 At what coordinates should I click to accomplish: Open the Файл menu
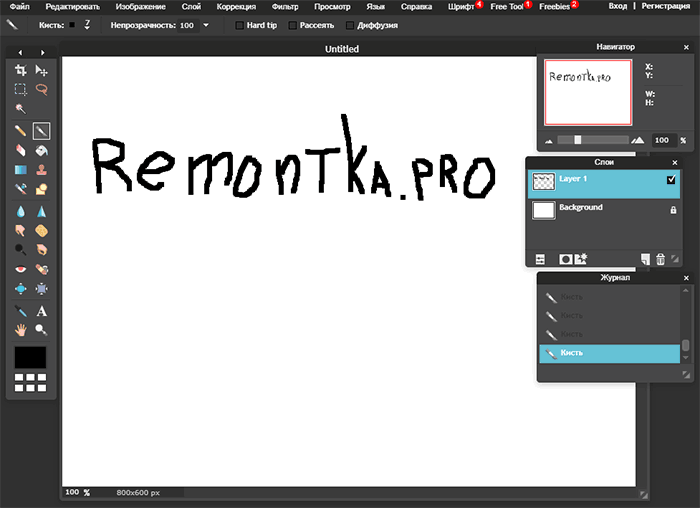coord(19,6)
